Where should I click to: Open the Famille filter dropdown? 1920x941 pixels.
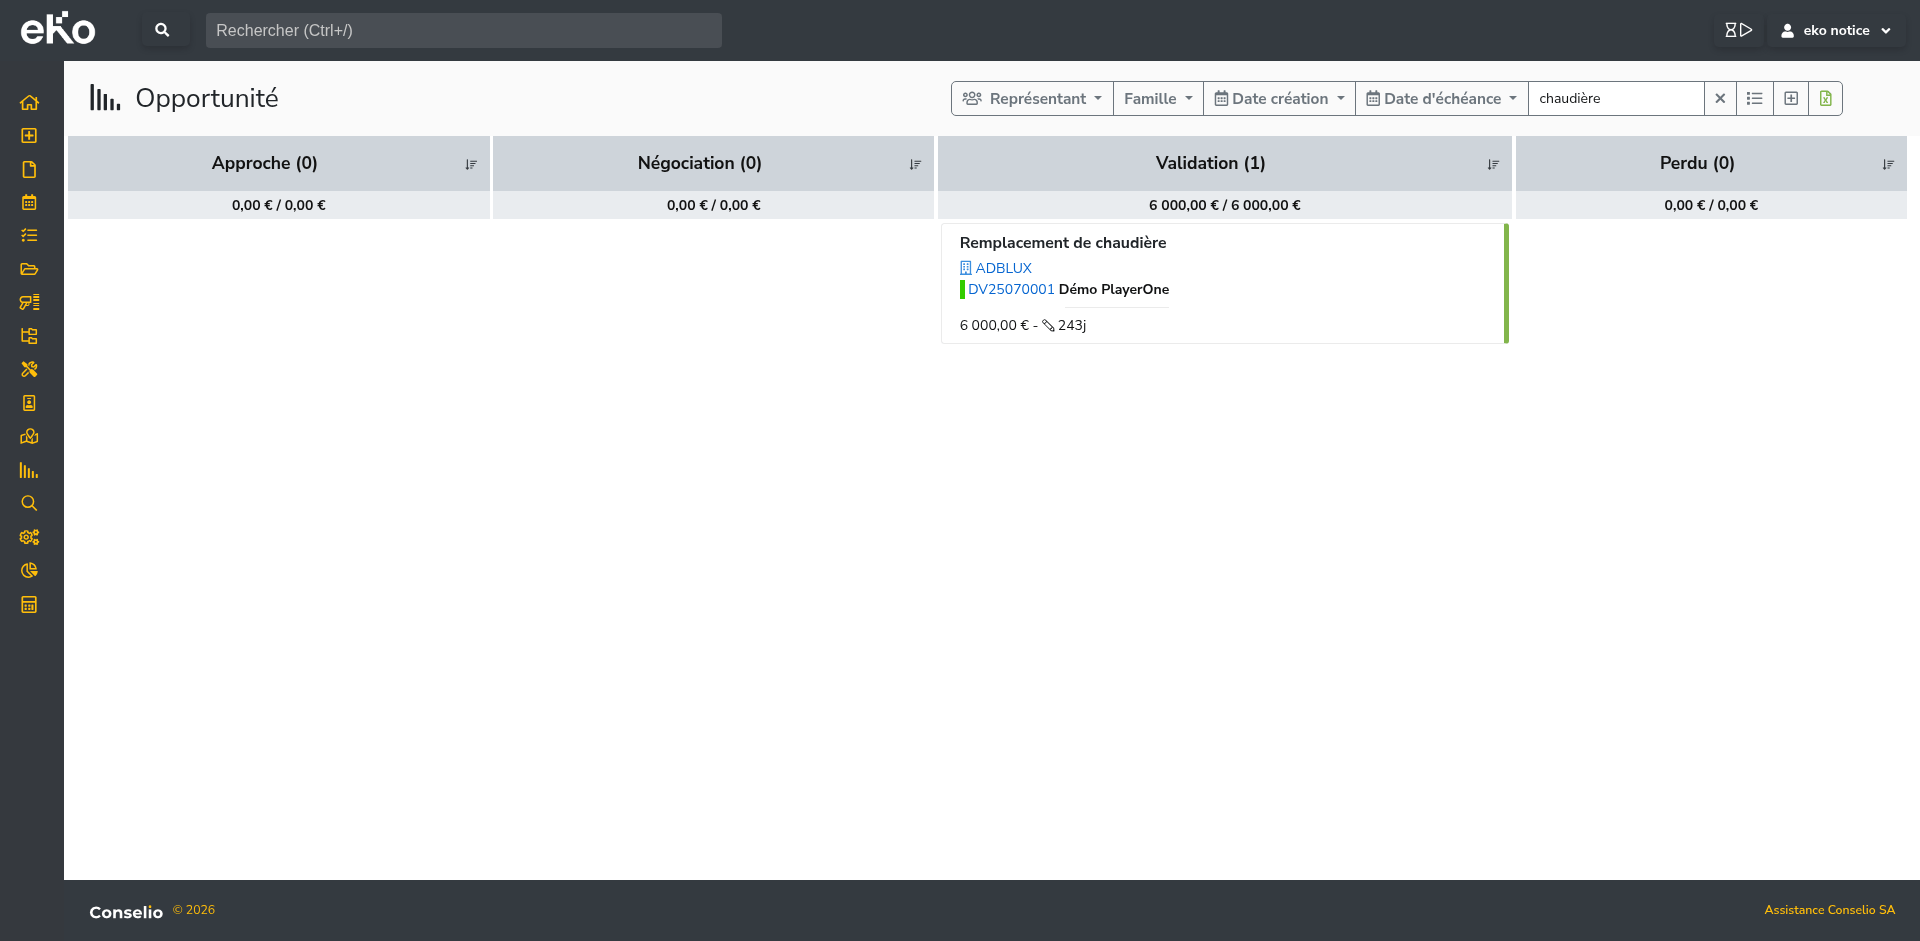[x=1158, y=98]
